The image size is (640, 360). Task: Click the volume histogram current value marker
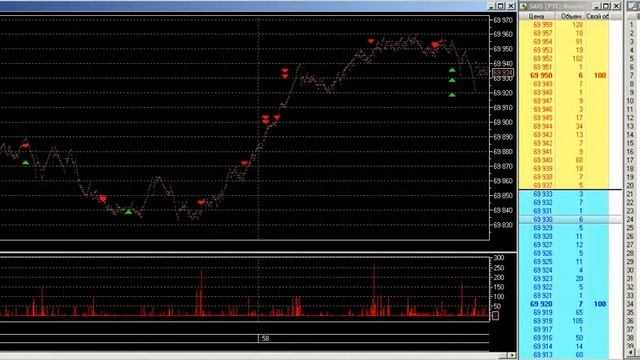tap(496, 316)
